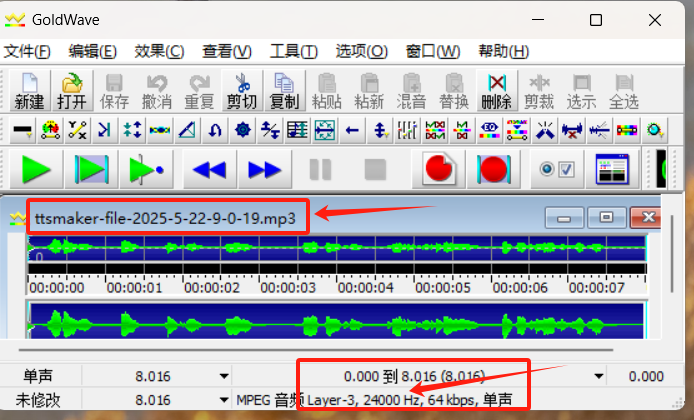Open the Offset effect icon
Screen dimensions: 694x420
point(270,131)
